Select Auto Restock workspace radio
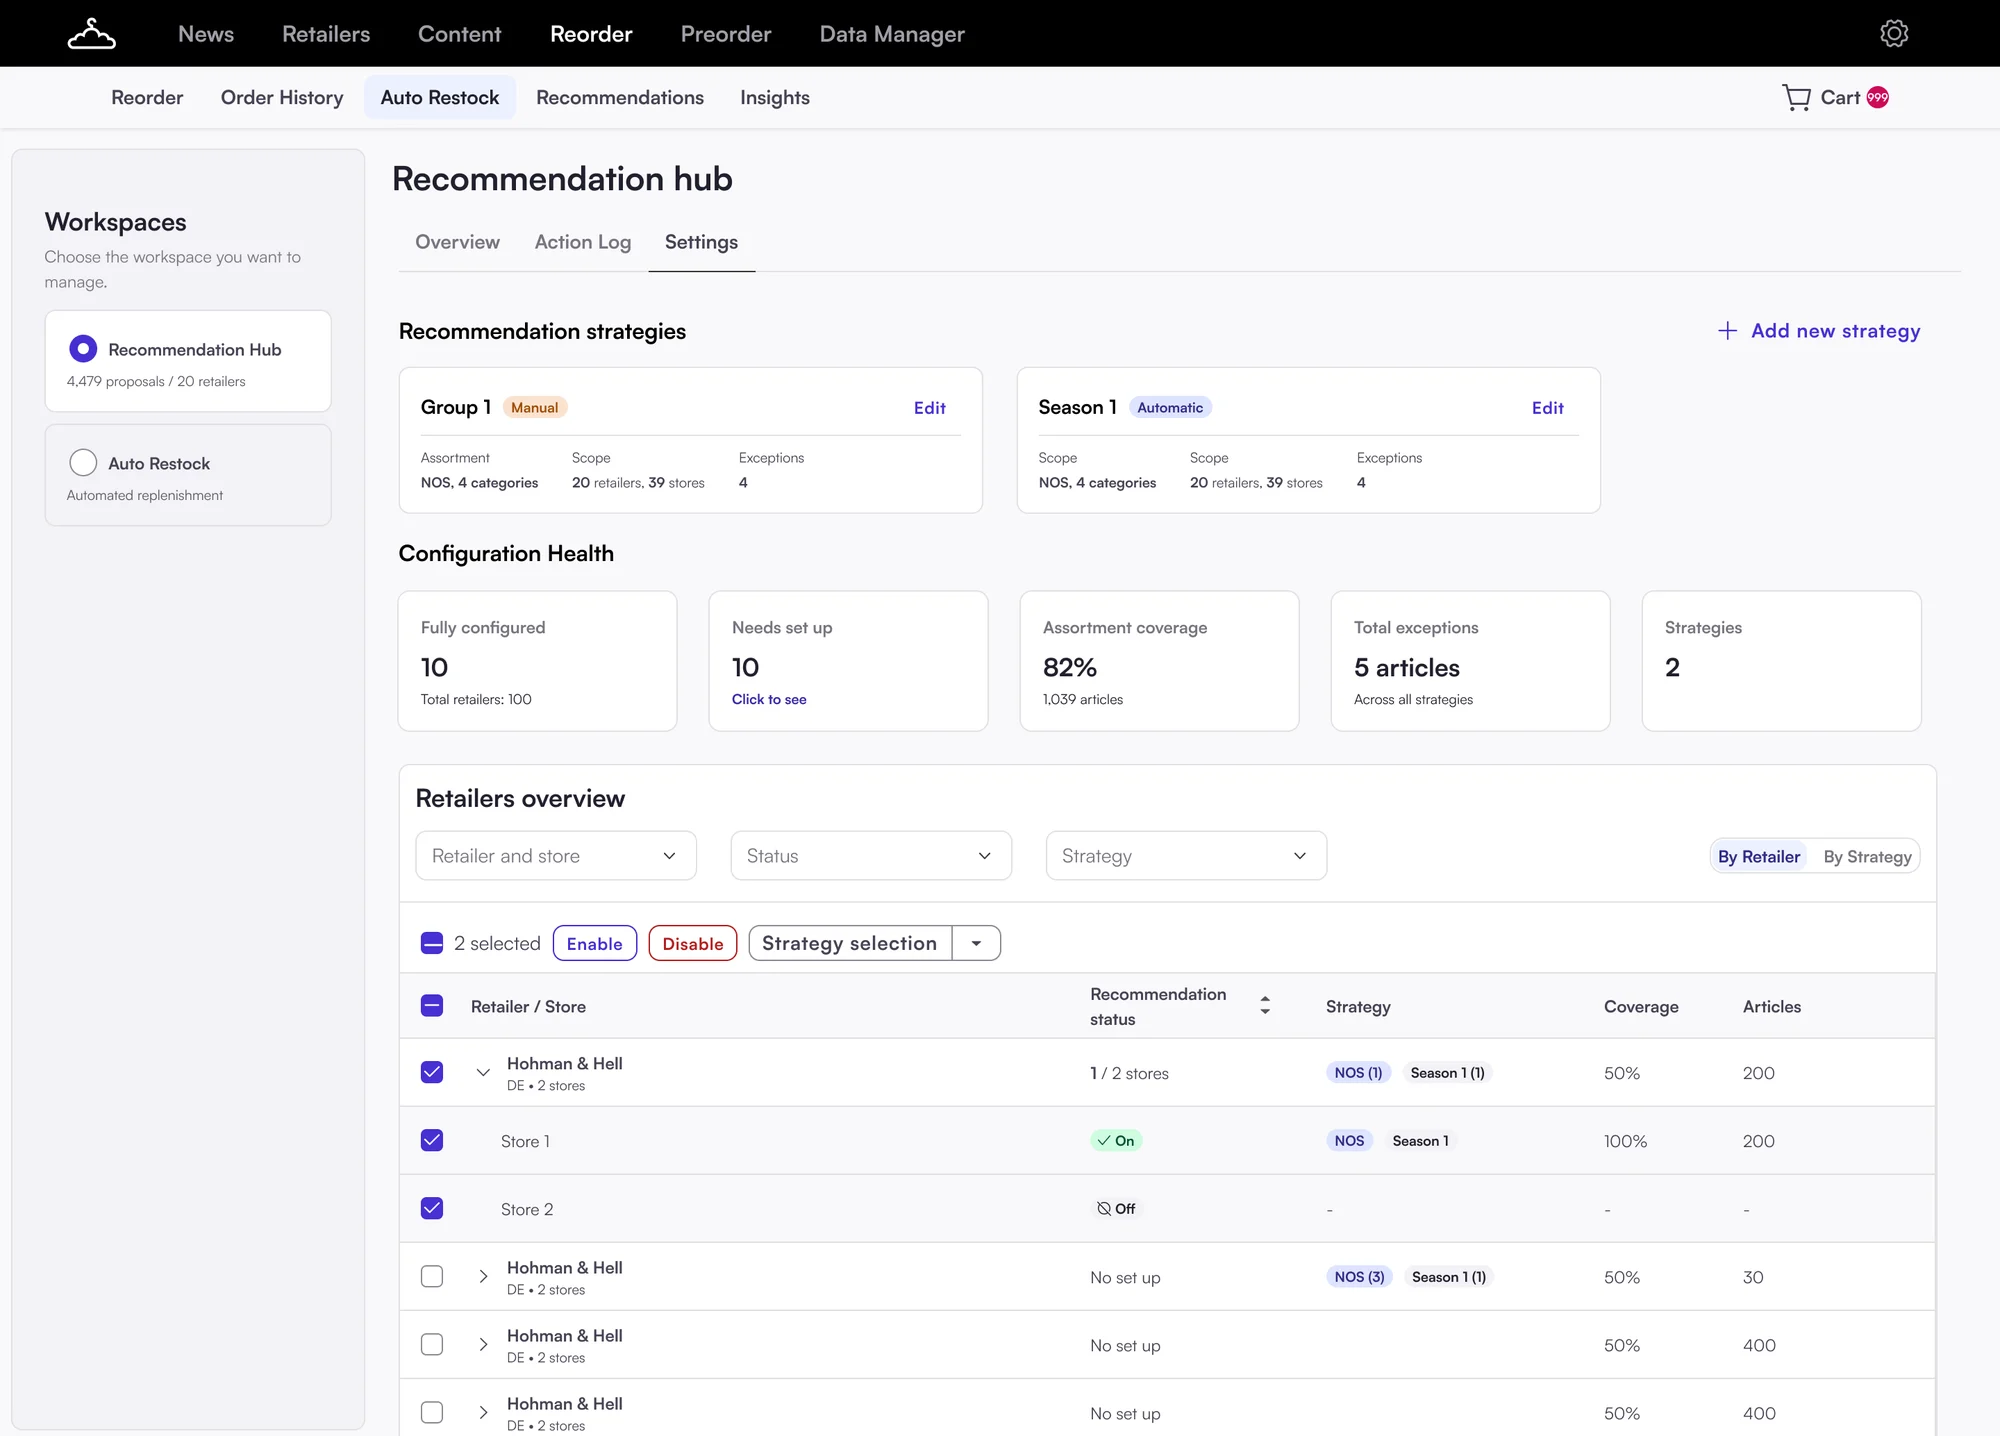The height and width of the screenshot is (1436, 2000). pos(83,463)
